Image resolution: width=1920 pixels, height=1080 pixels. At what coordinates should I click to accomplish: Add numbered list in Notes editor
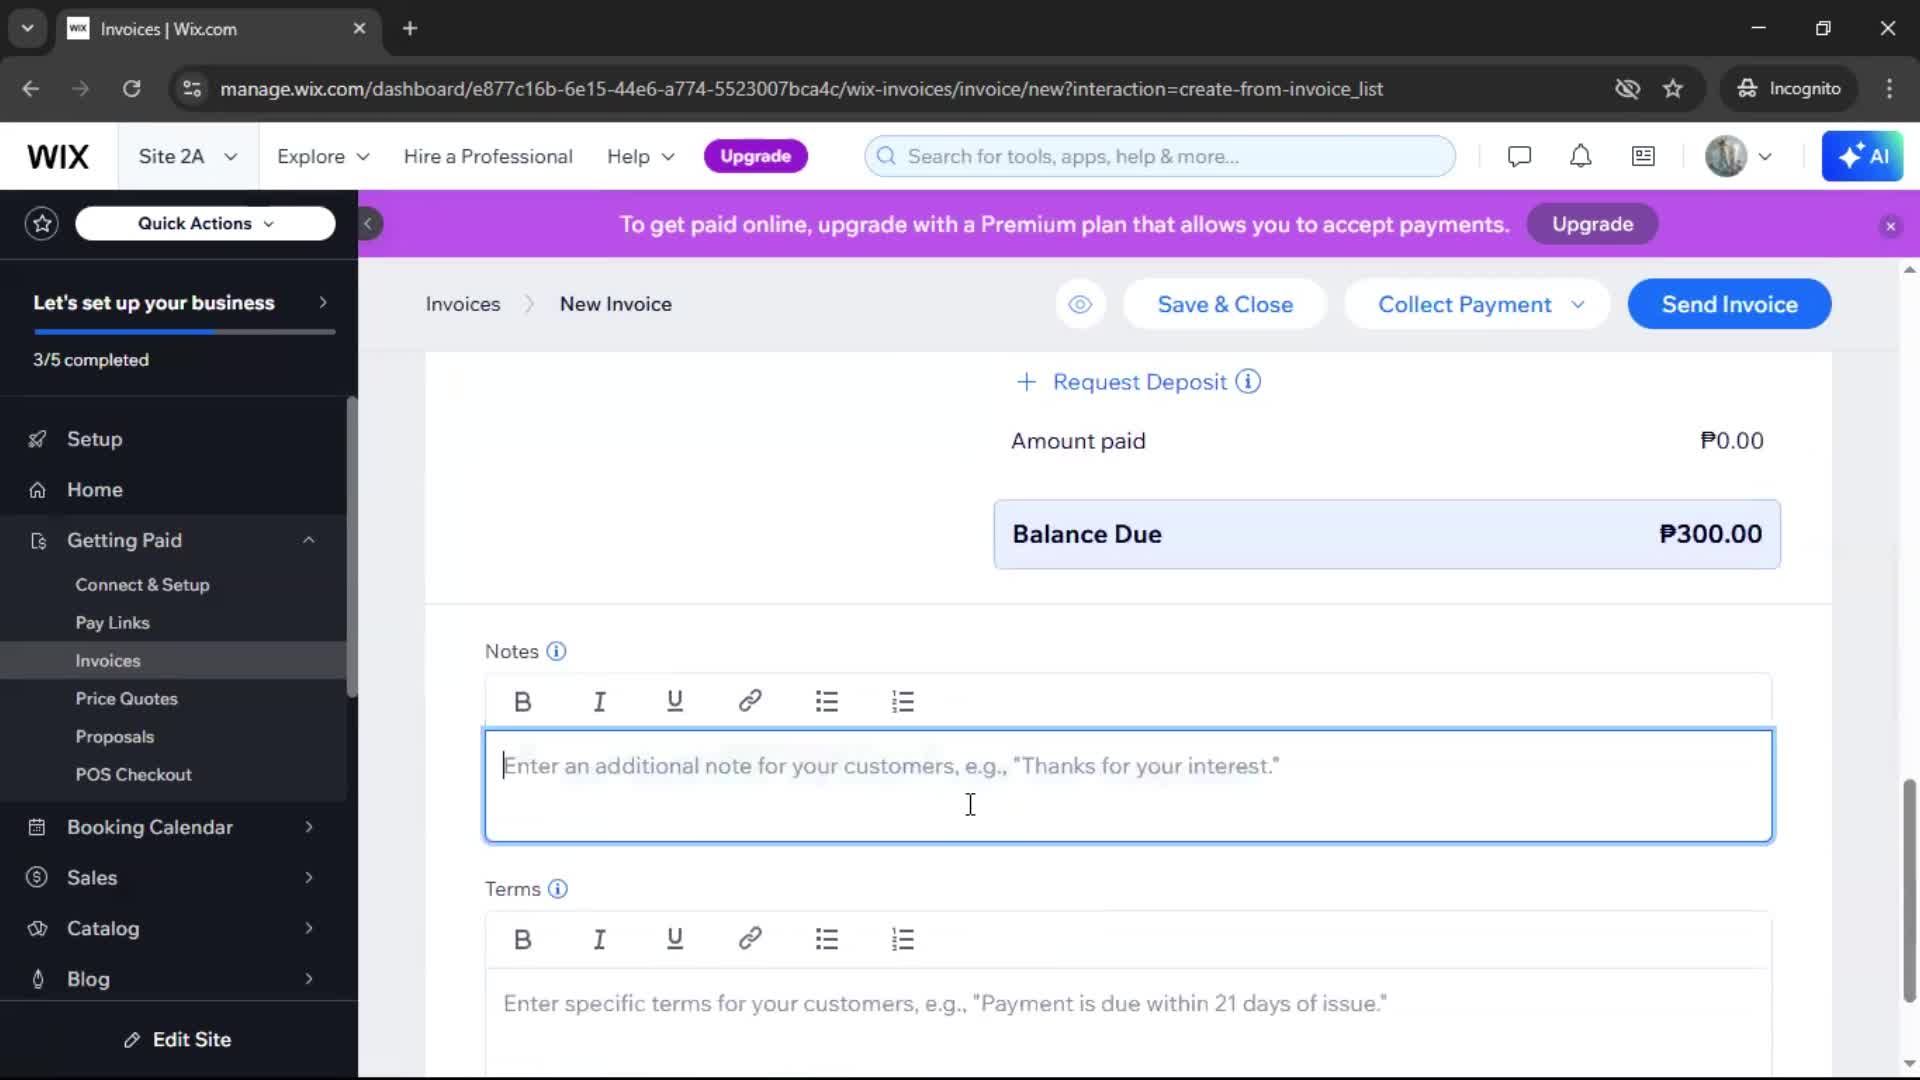click(x=902, y=702)
